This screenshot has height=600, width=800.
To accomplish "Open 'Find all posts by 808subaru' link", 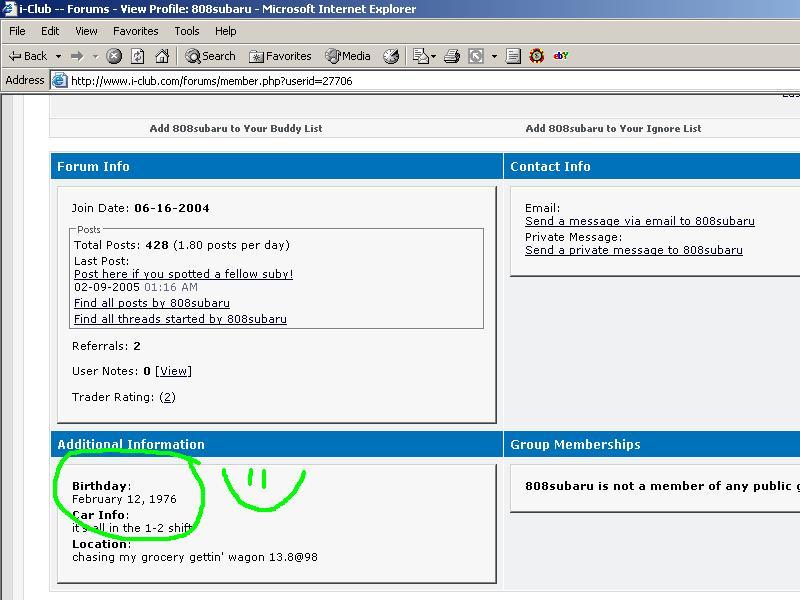I will [x=152, y=303].
